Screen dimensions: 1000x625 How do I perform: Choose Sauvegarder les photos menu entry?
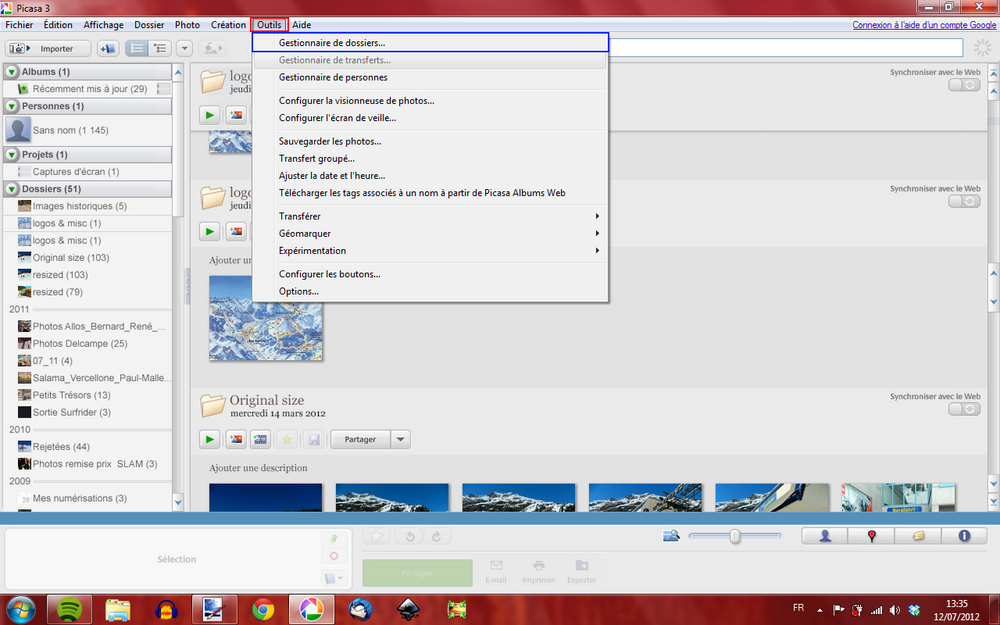point(430,142)
